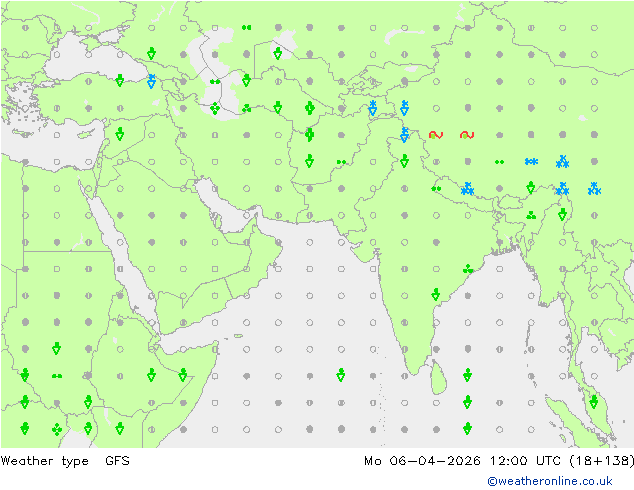Select the rain icon over Malay Peninsula
The width and height of the screenshot is (634, 490).
(x=594, y=402)
